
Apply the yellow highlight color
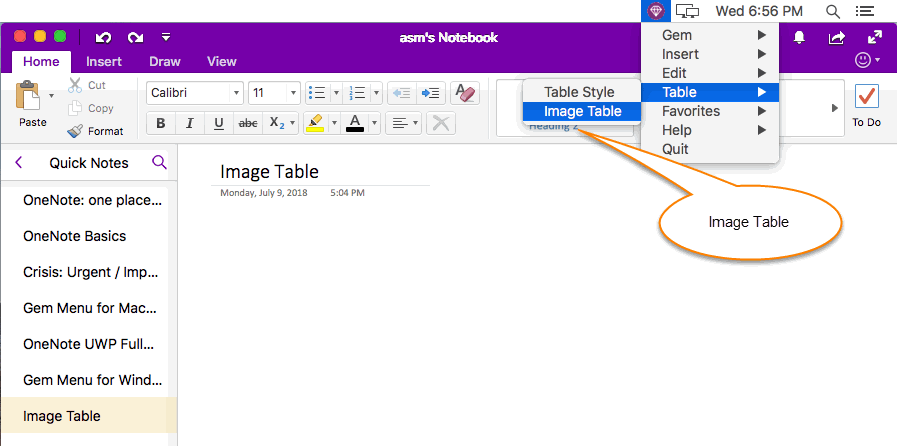pyautogui.click(x=315, y=123)
